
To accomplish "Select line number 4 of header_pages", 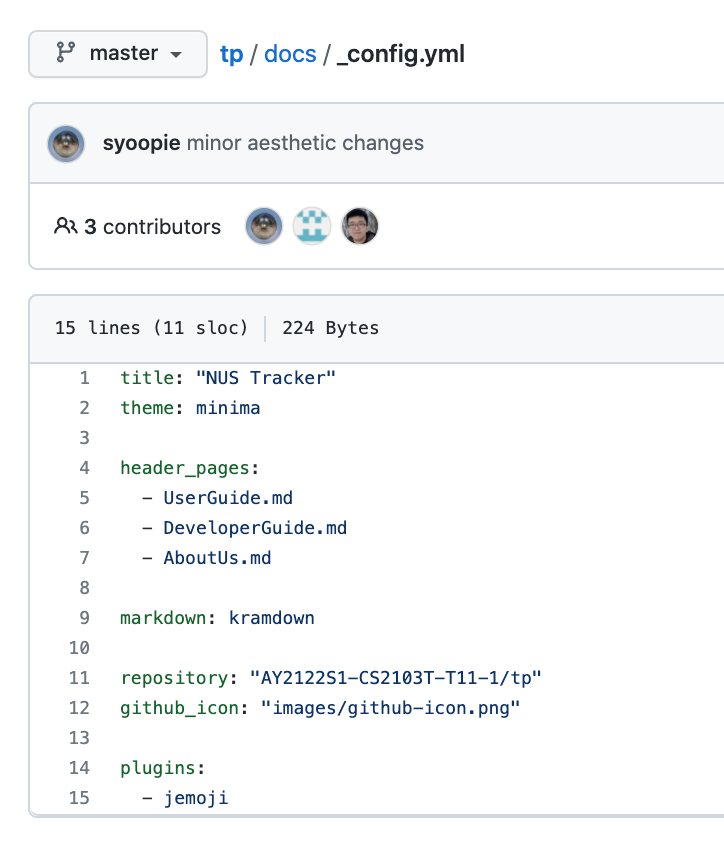I will point(85,468).
